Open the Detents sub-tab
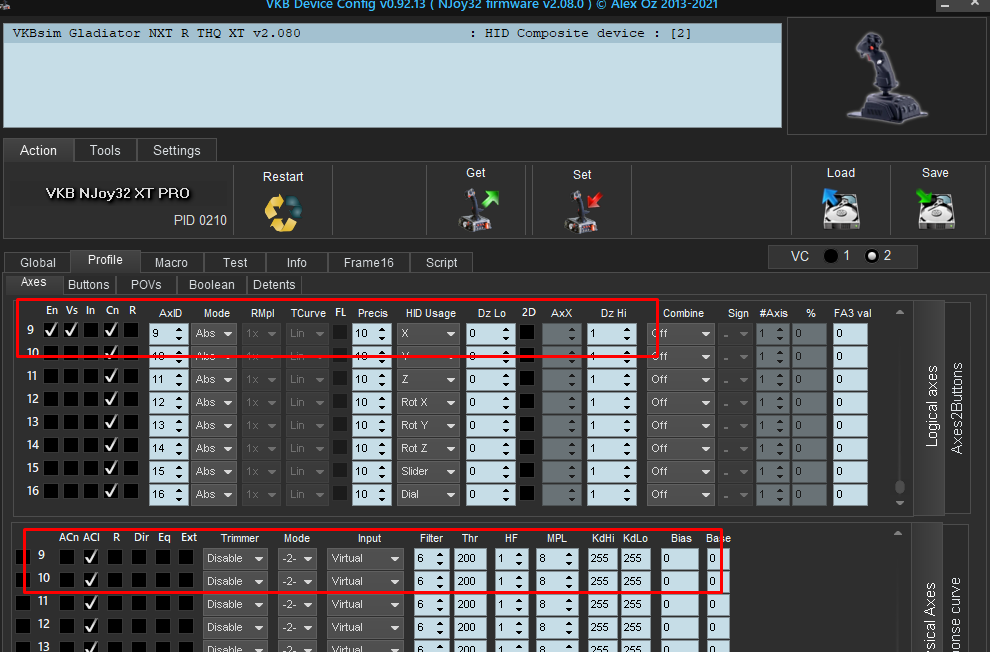Image resolution: width=990 pixels, height=652 pixels. [x=274, y=285]
